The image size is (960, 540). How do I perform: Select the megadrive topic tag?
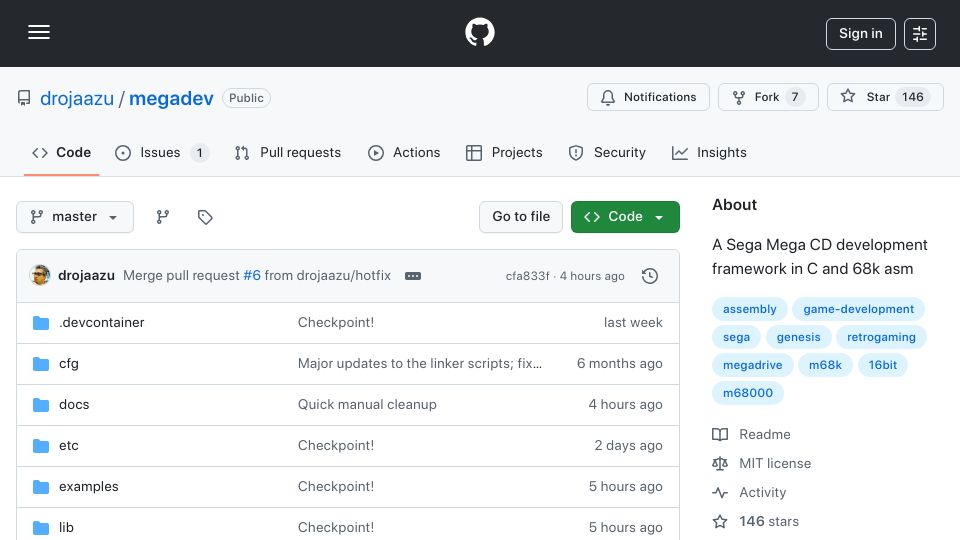click(752, 365)
